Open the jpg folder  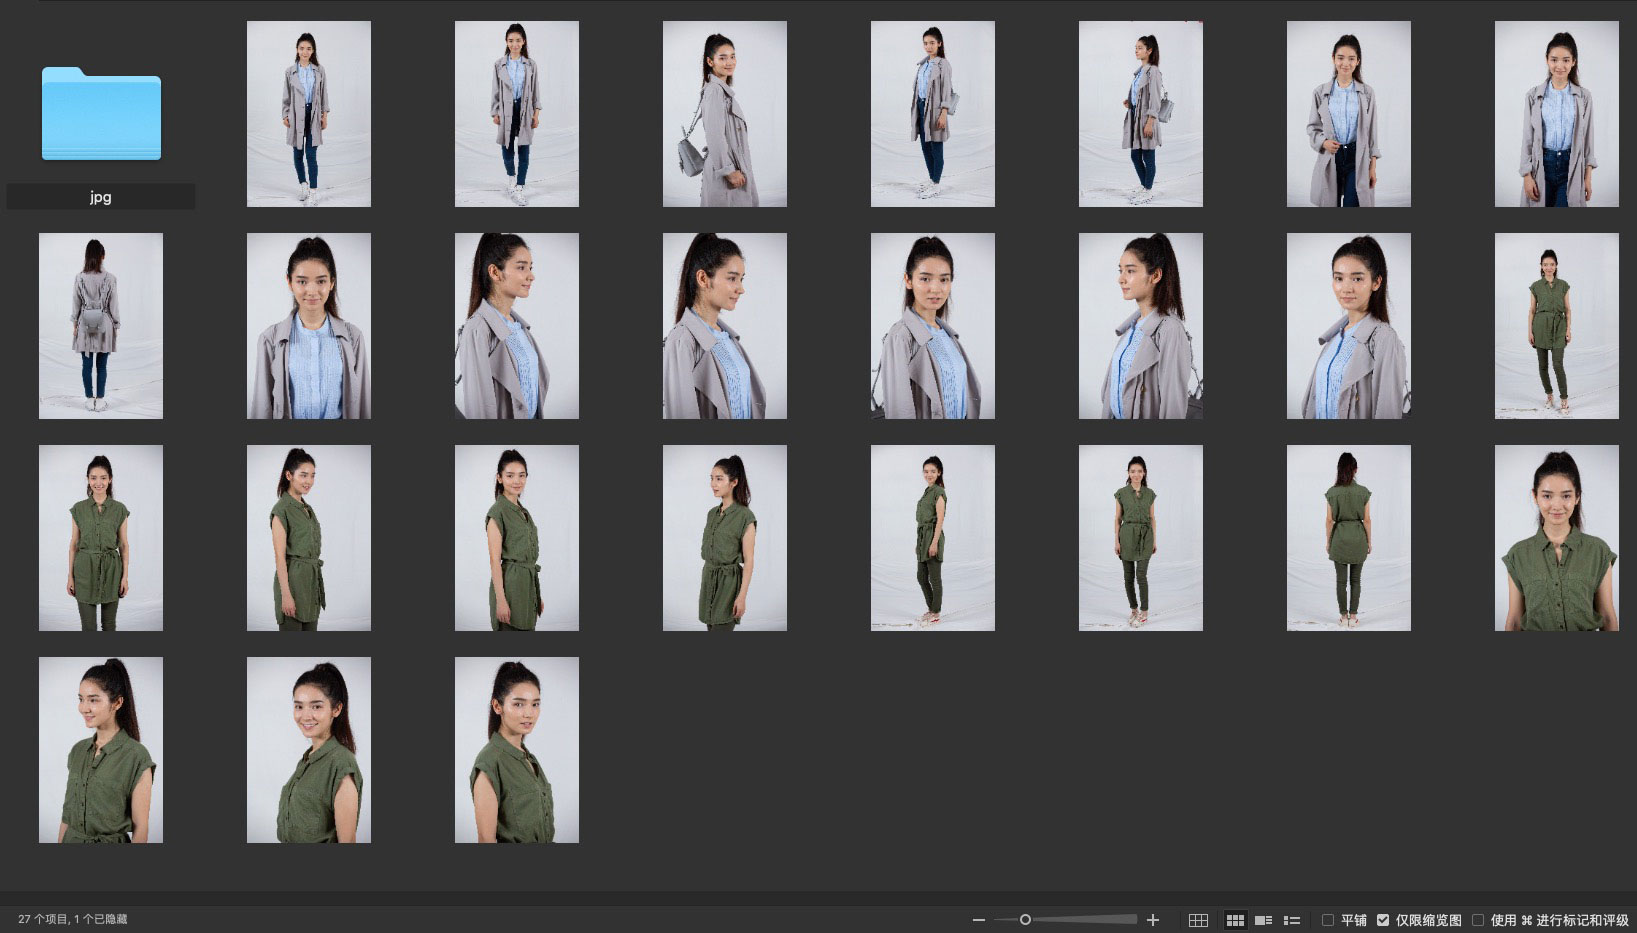coord(101,114)
